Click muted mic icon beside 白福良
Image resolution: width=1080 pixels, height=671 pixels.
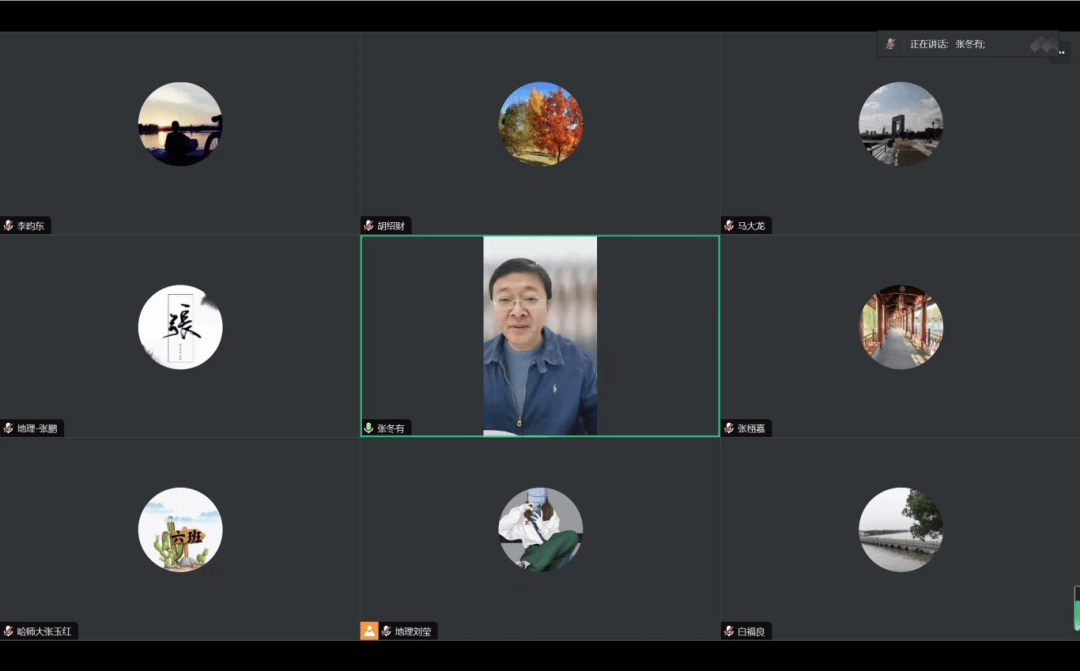(x=728, y=631)
